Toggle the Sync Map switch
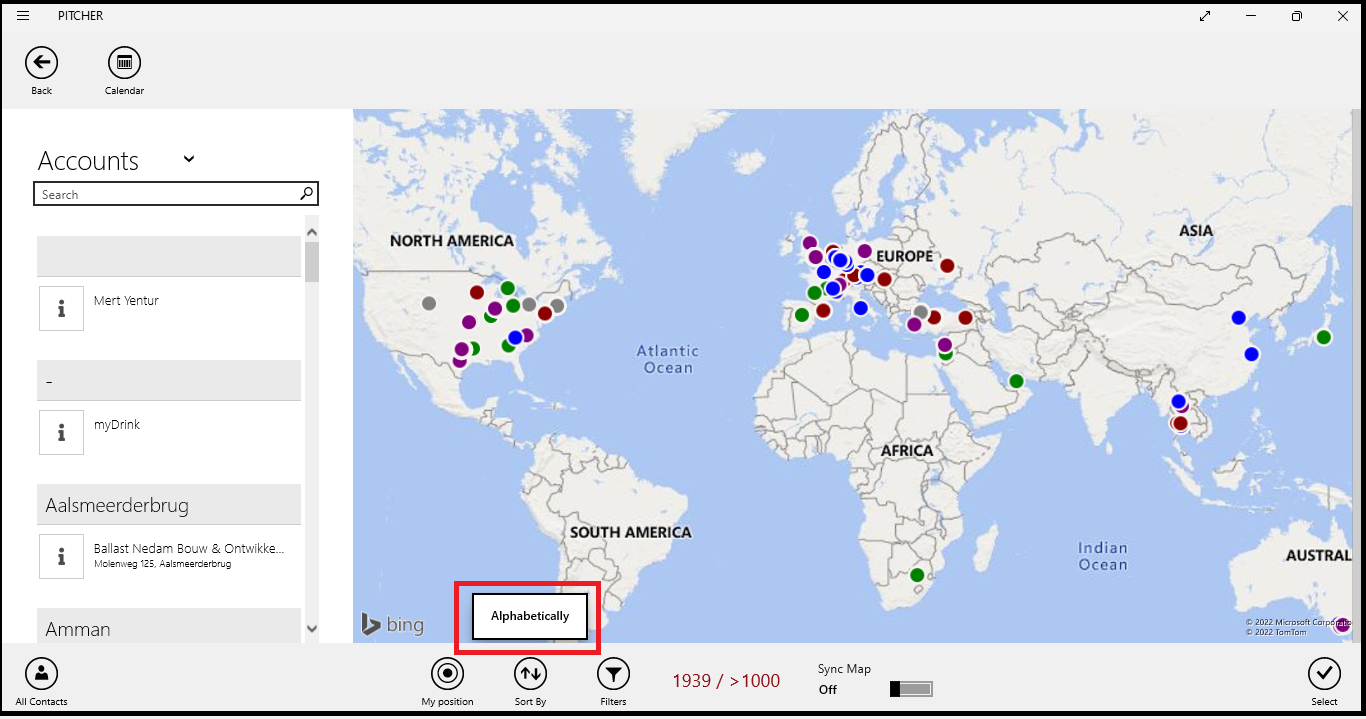This screenshot has height=719, width=1366. (911, 689)
